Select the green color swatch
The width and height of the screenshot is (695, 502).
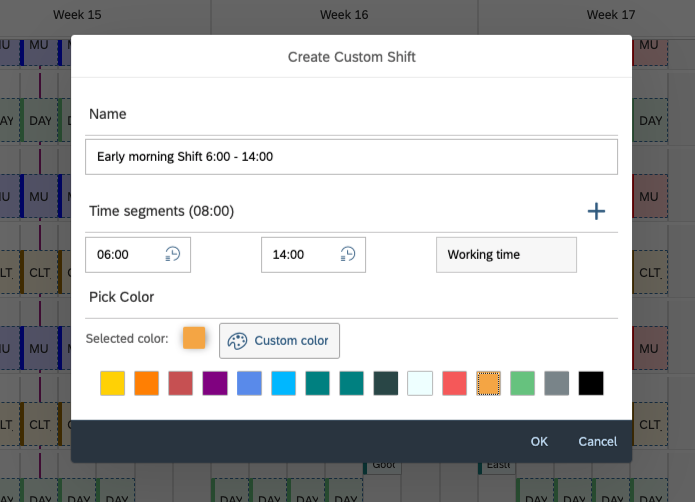tap(522, 384)
